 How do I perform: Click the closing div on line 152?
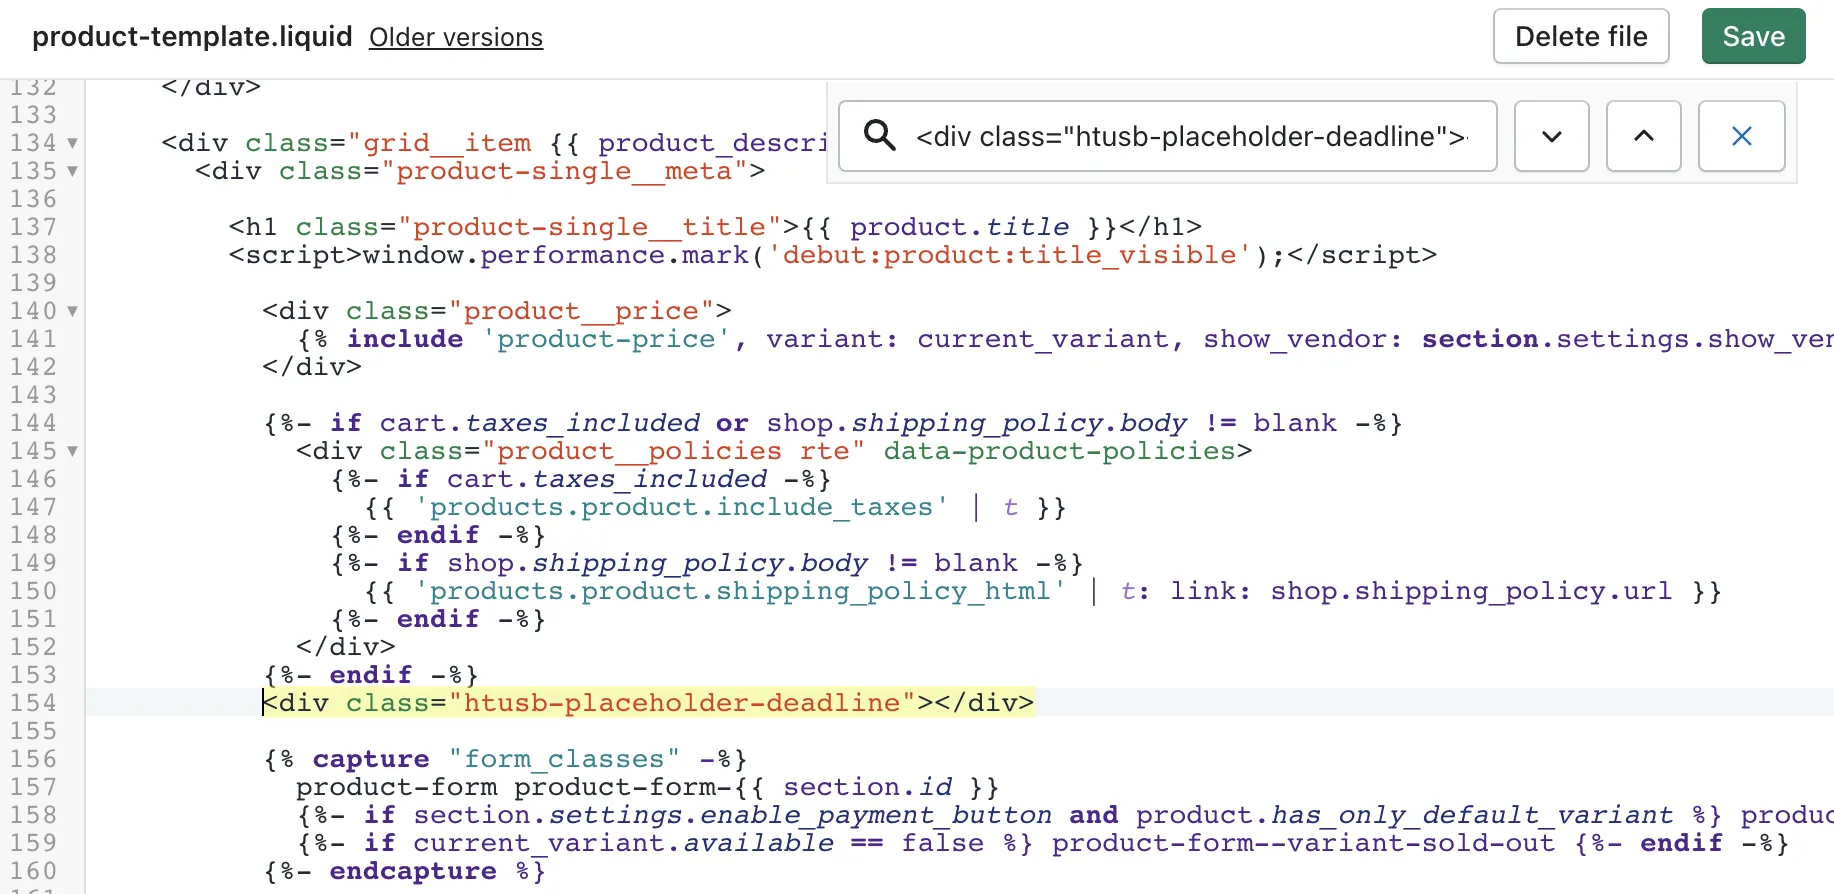(346, 647)
